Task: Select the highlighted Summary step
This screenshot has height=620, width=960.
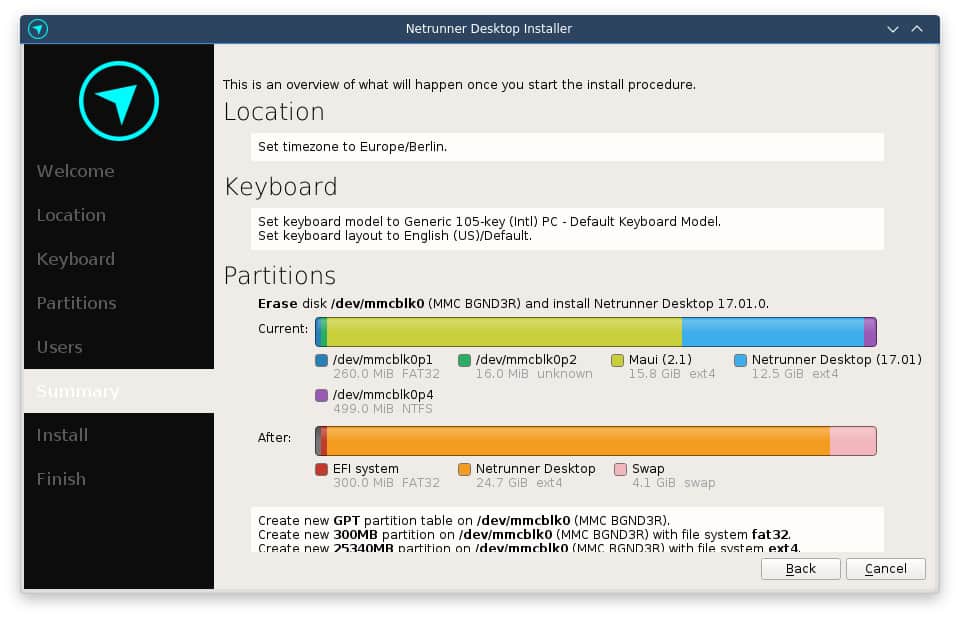Action: point(119,391)
